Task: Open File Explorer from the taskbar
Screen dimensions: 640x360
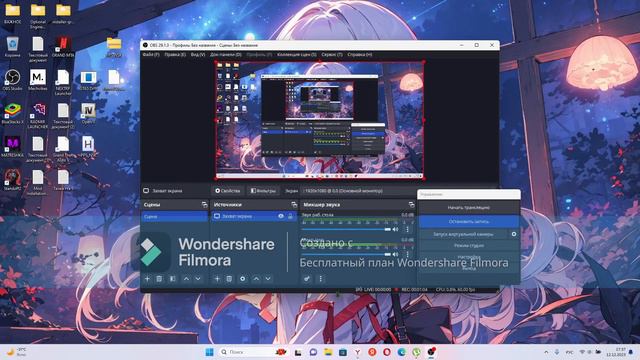Action: (x=328, y=352)
